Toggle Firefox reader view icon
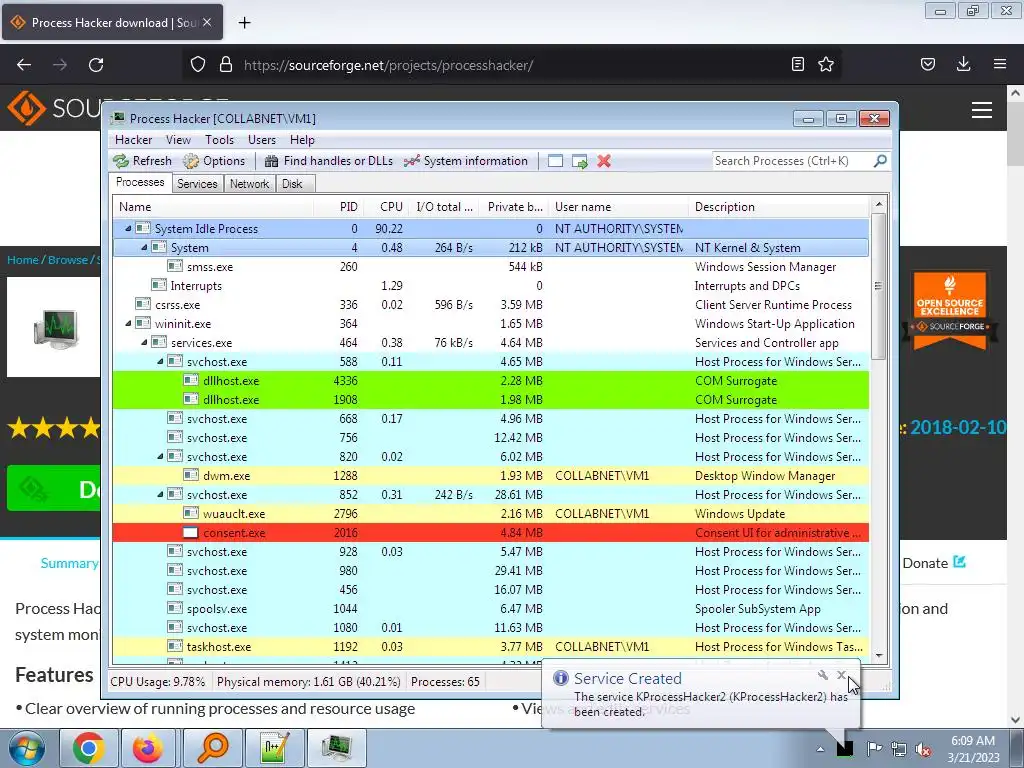 797,64
